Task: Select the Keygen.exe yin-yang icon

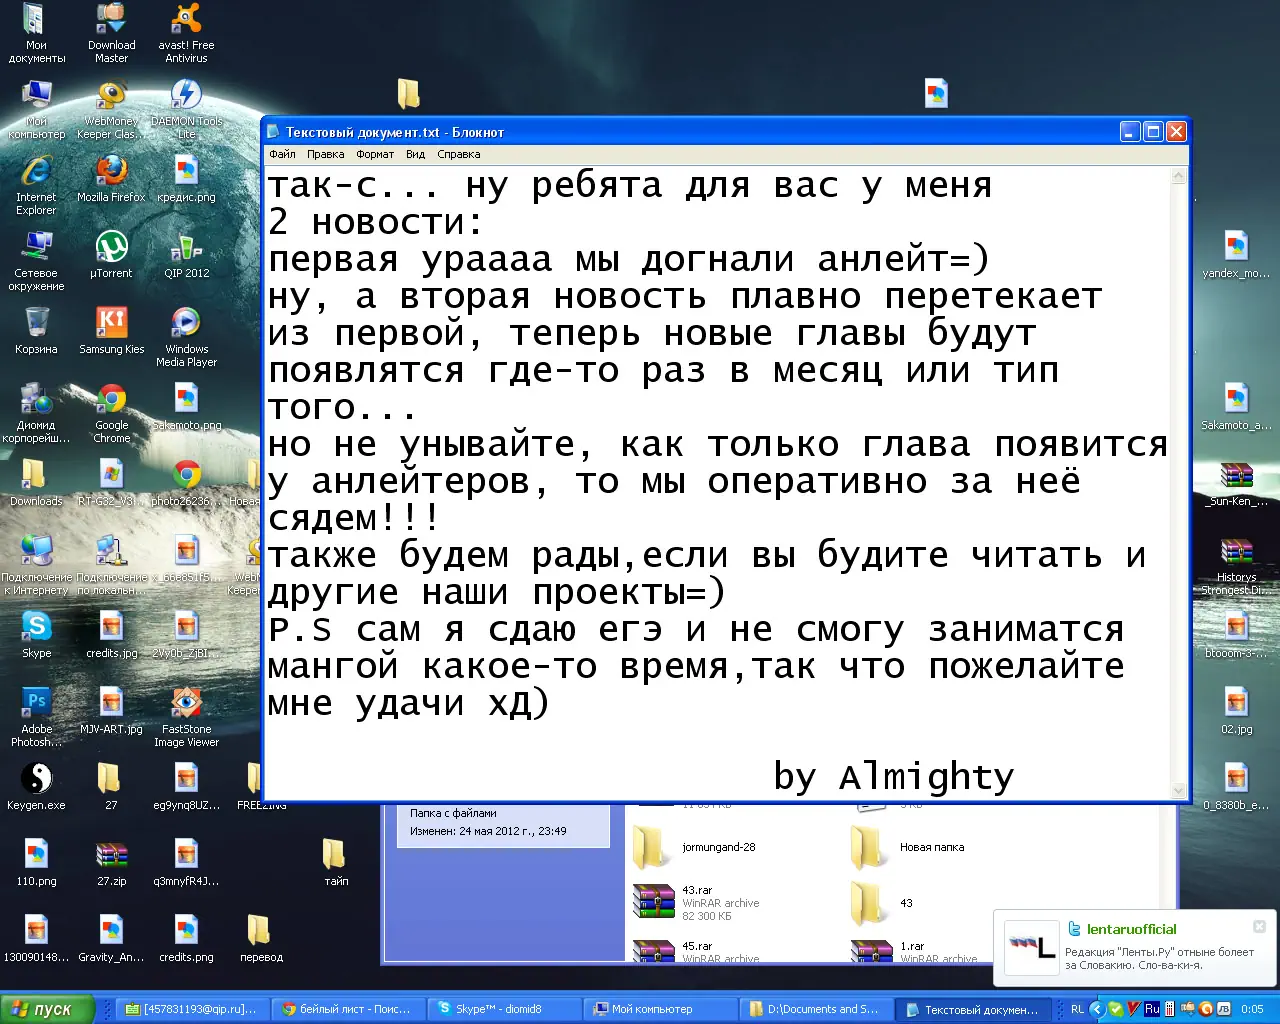Action: pos(36,779)
